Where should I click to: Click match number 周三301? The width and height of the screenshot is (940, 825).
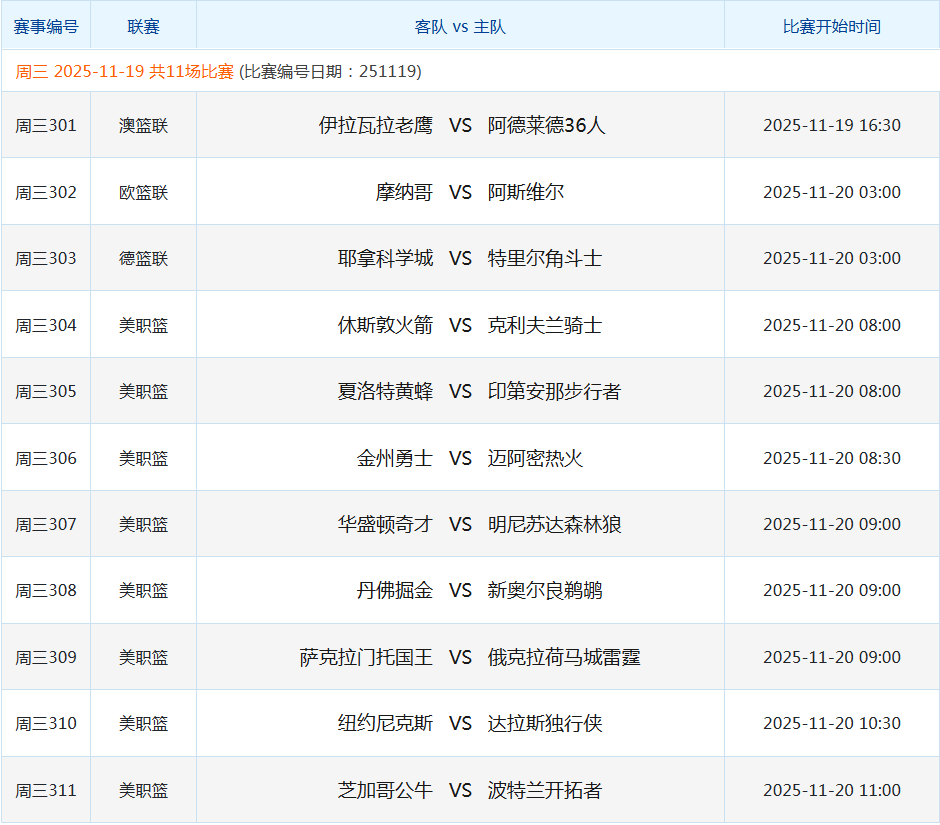(x=45, y=125)
